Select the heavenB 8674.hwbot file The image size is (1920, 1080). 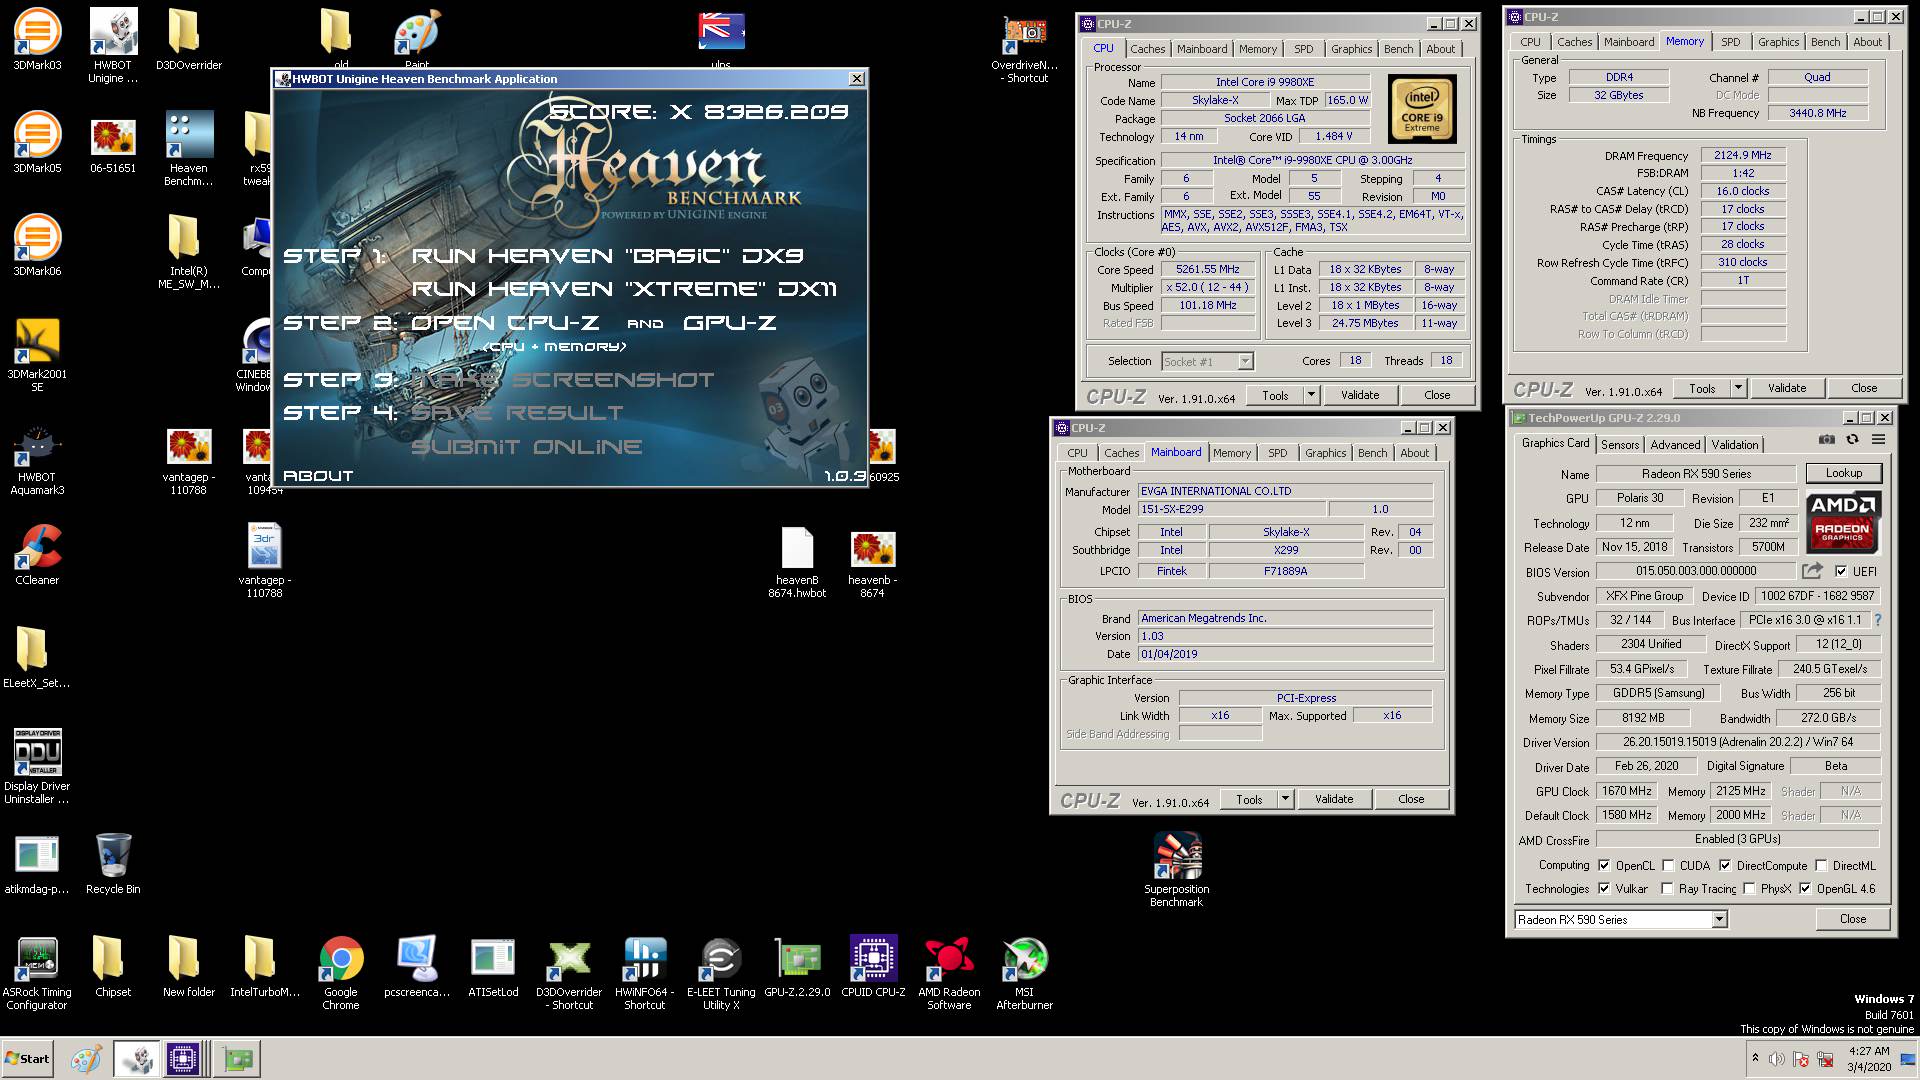click(x=797, y=562)
